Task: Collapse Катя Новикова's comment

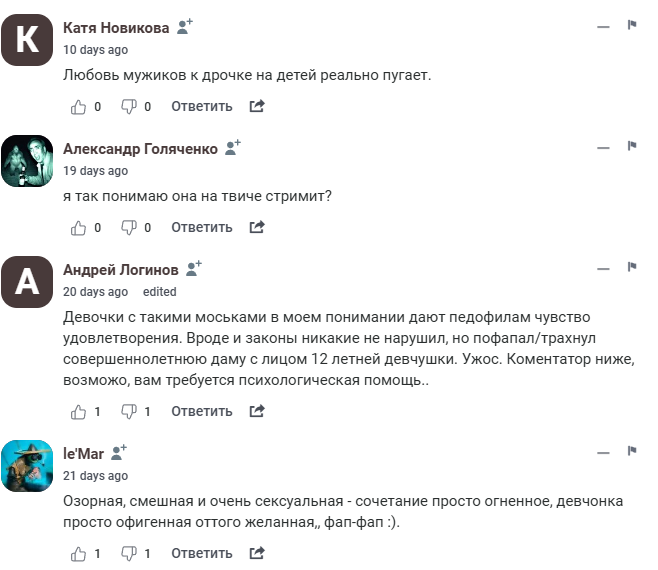Action: click(603, 26)
